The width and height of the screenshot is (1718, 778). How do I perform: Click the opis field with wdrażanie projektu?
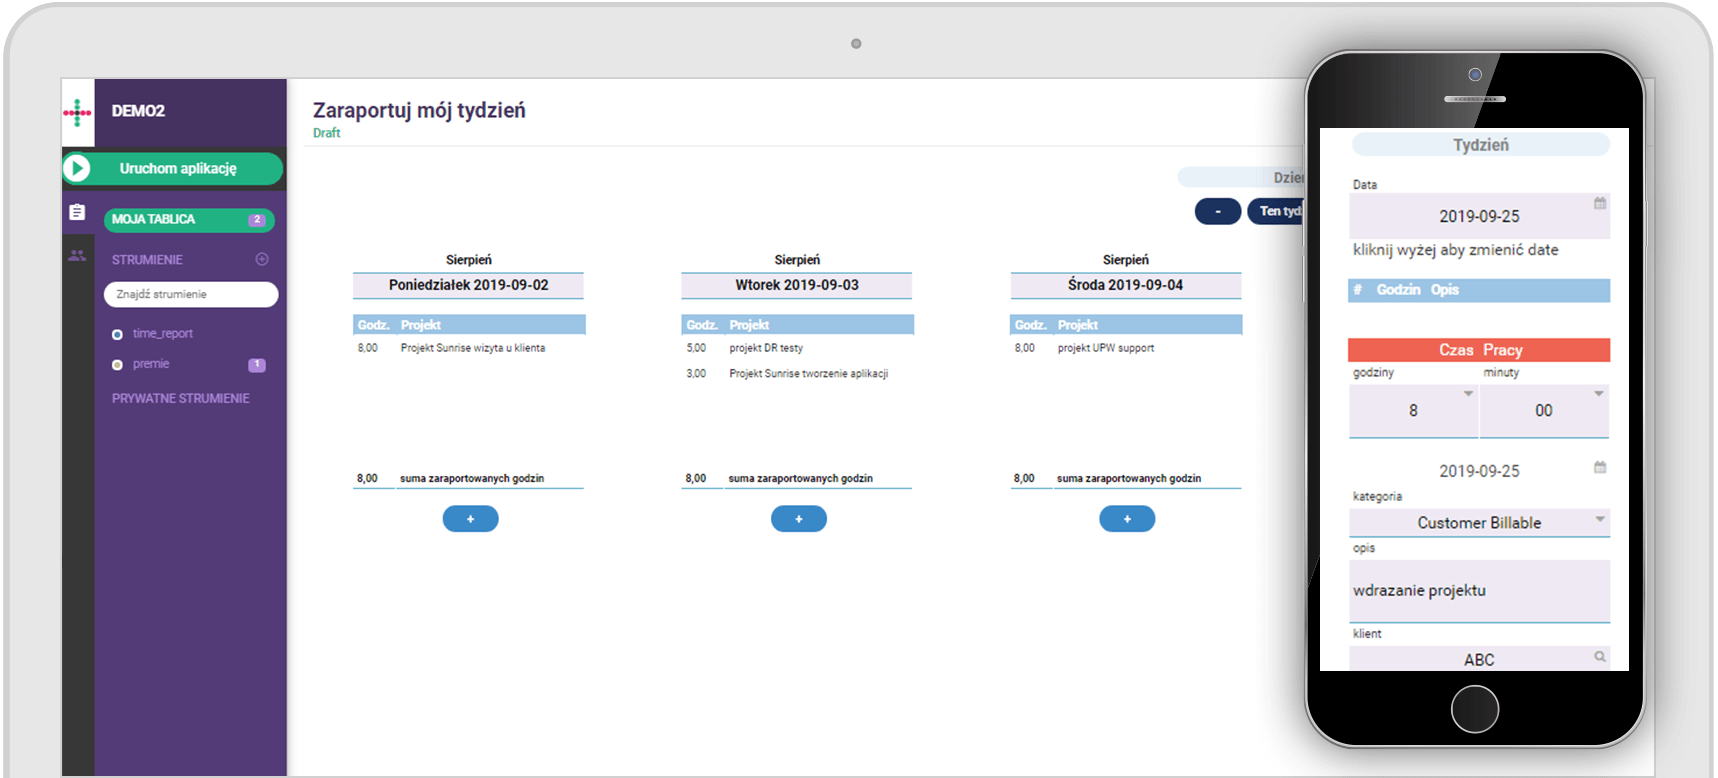click(1478, 591)
